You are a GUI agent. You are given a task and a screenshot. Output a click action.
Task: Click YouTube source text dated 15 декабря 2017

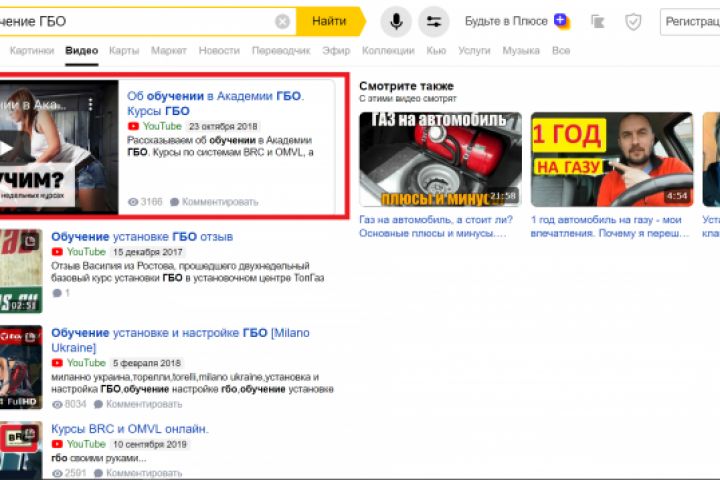point(86,252)
